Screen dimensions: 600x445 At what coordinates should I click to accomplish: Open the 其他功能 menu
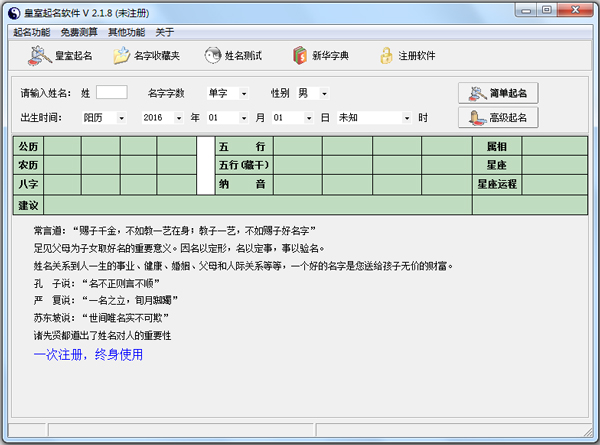coord(126,32)
